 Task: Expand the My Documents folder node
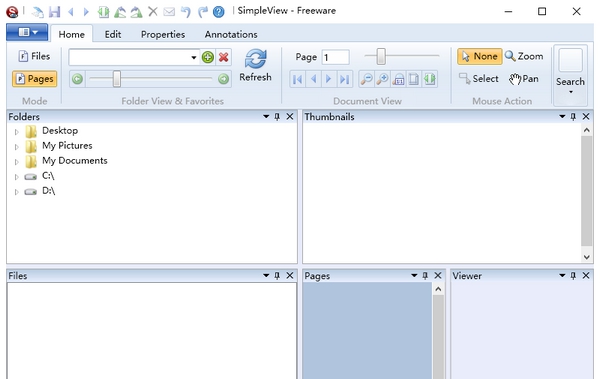(16, 162)
